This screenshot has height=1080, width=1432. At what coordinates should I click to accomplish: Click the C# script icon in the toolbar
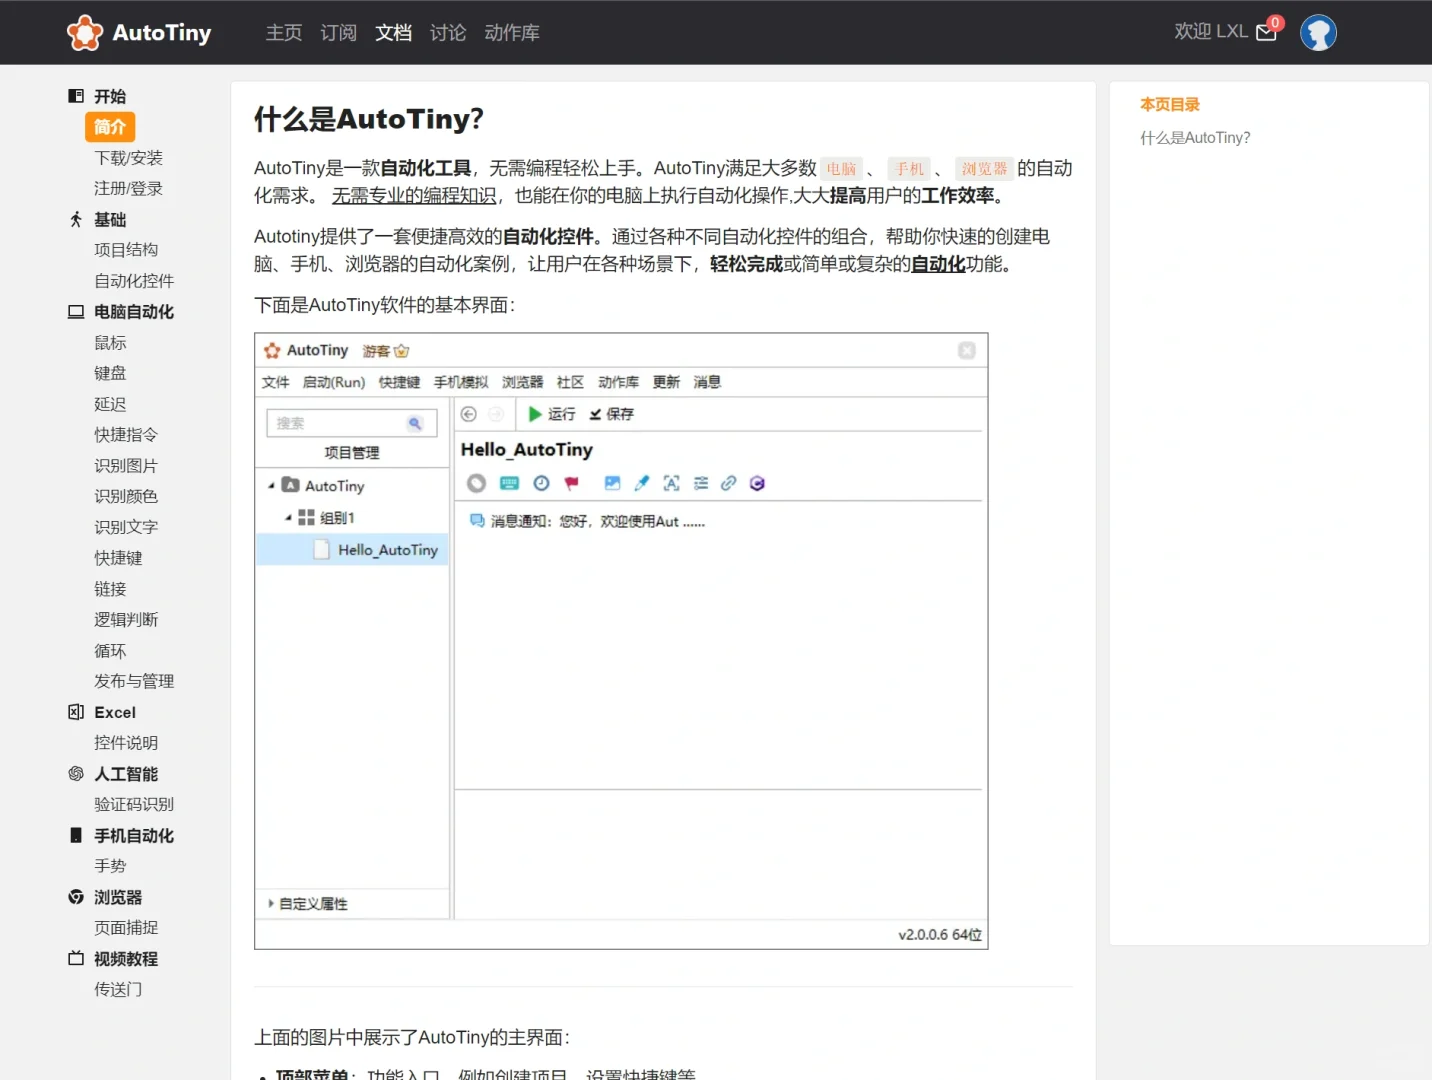757,483
